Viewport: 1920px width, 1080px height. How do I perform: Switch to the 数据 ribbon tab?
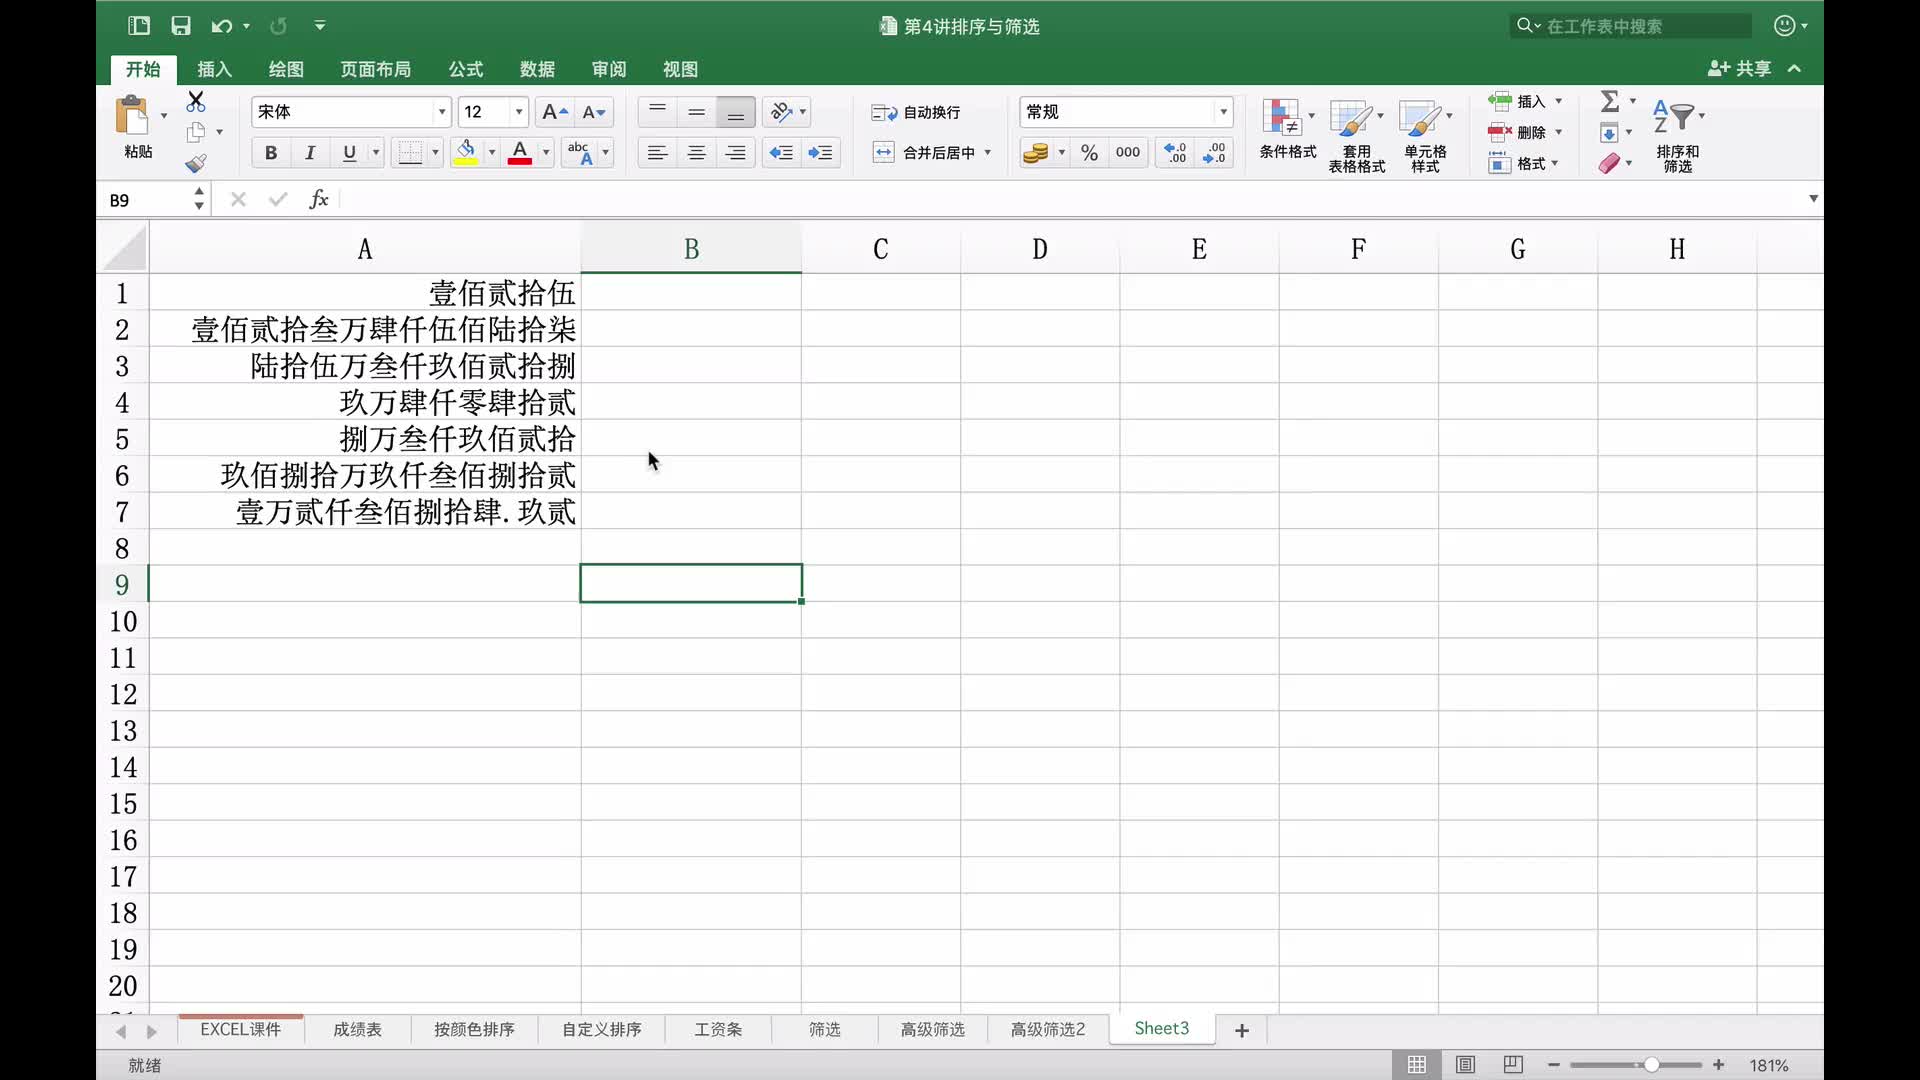pos(537,69)
